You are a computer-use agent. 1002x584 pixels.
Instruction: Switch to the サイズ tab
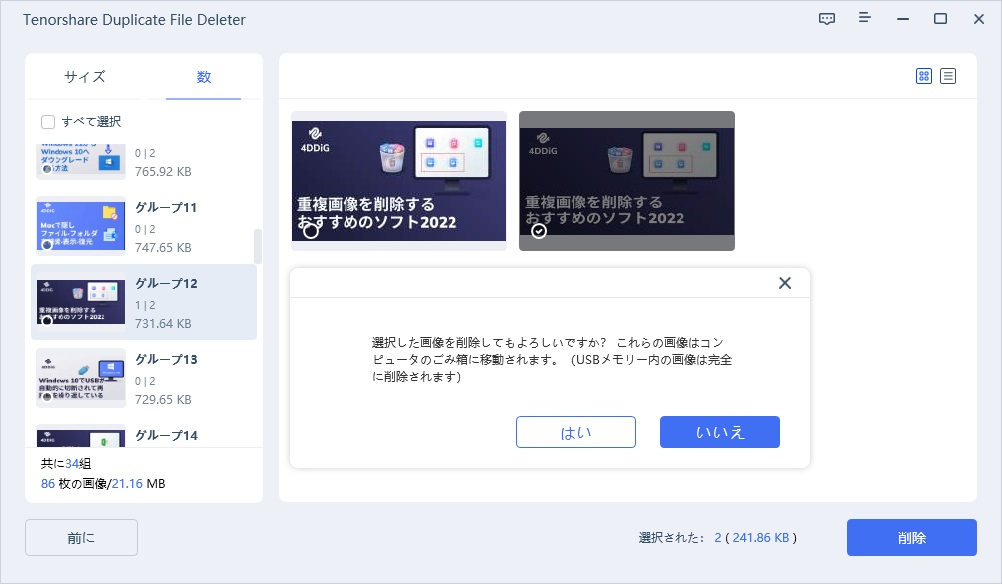click(84, 77)
